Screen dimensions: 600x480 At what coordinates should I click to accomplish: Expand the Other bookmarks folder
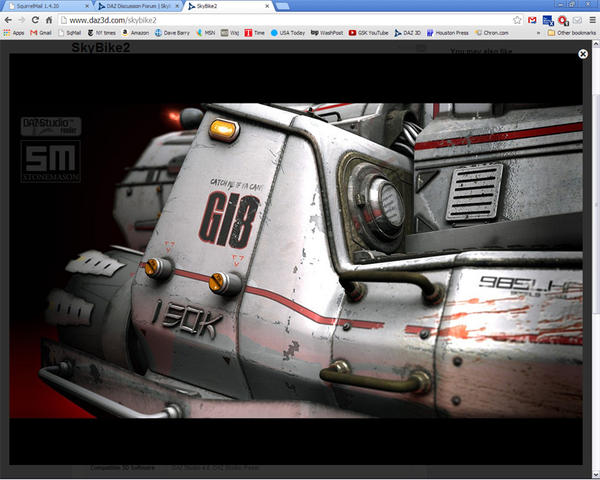572,33
